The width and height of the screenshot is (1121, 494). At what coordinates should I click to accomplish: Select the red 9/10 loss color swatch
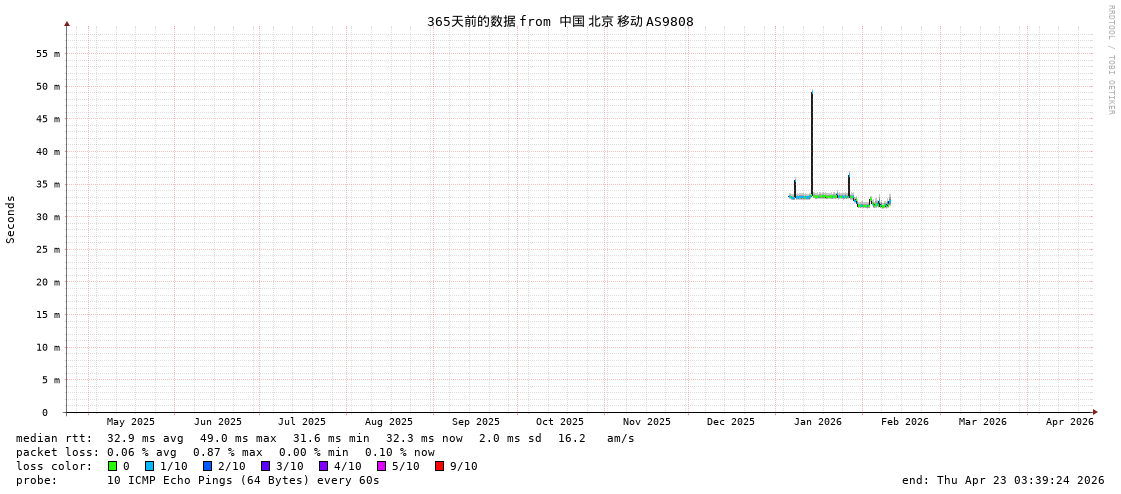(x=439, y=466)
